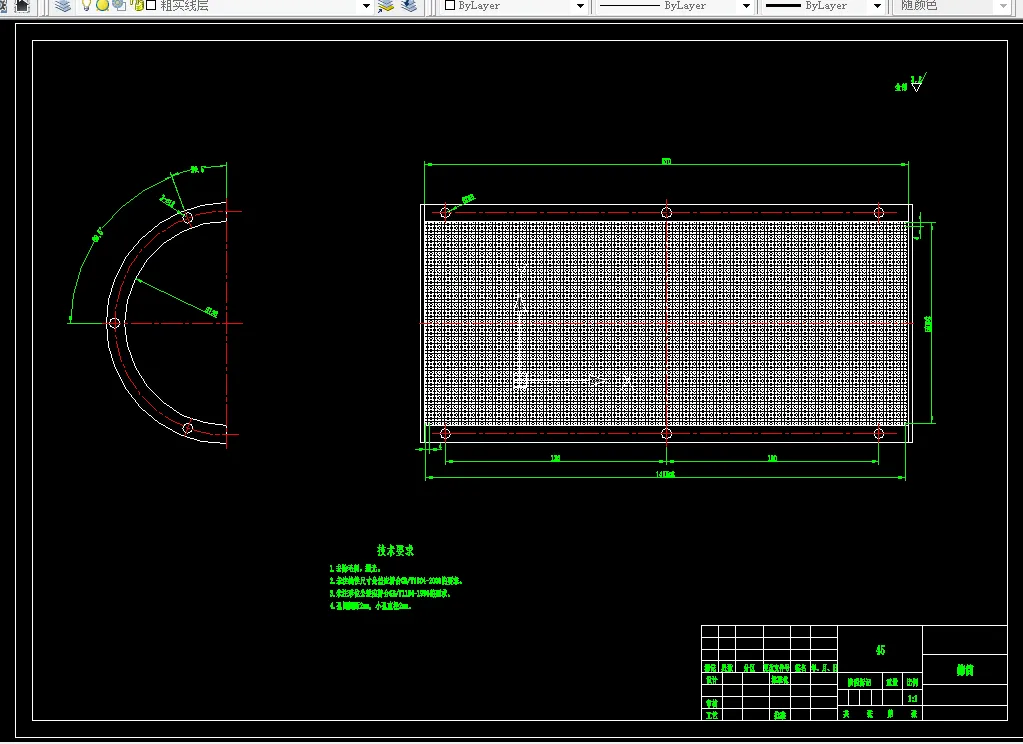The height and width of the screenshot is (744, 1023).
Task: Click Make Object's Layer Current icon
Action: 386,6
